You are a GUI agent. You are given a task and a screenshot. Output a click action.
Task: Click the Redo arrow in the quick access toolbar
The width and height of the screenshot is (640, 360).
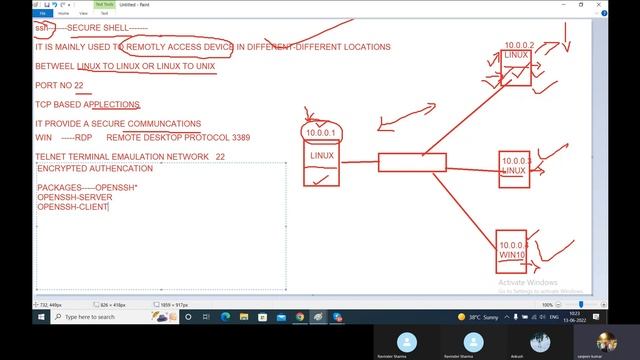[x=62, y=5]
